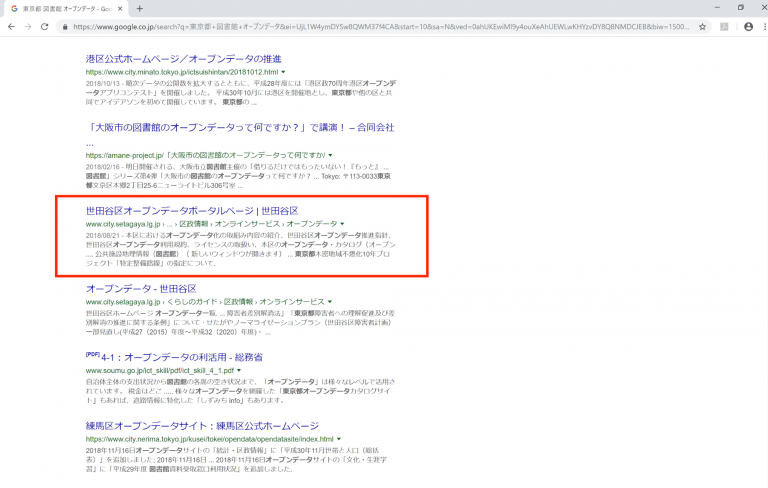This screenshot has width=768, height=488.
Task: Click the 2018/02/16 snippet under 大阪市 result
Action: (x=238, y=176)
